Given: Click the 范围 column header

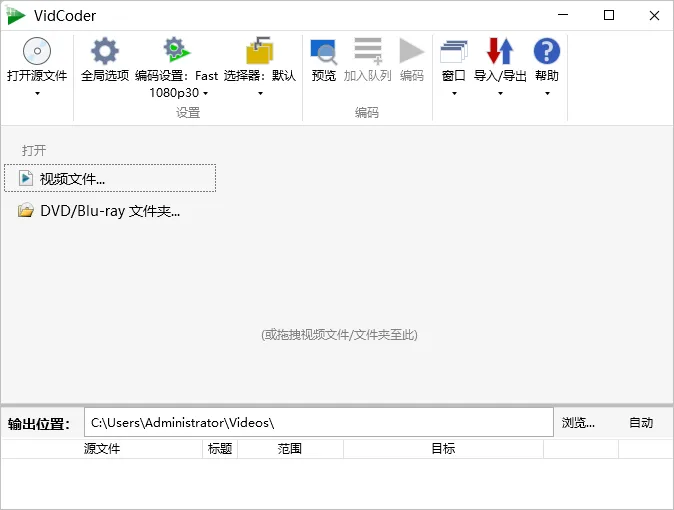Looking at the screenshot, I should (x=290, y=449).
